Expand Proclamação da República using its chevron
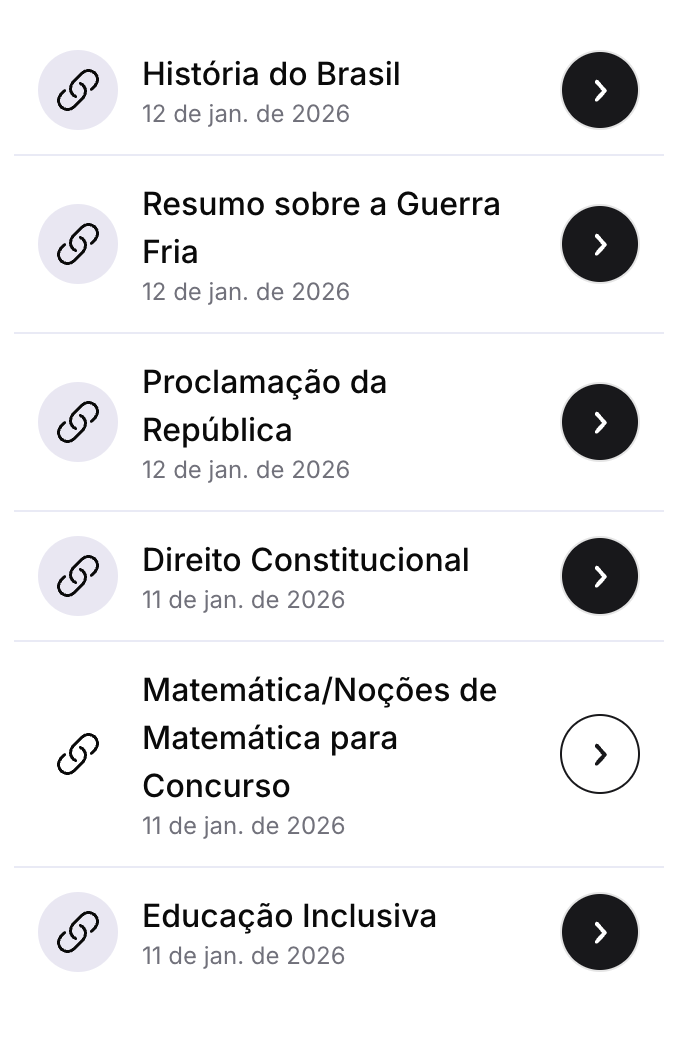The image size is (678, 1056). click(600, 422)
